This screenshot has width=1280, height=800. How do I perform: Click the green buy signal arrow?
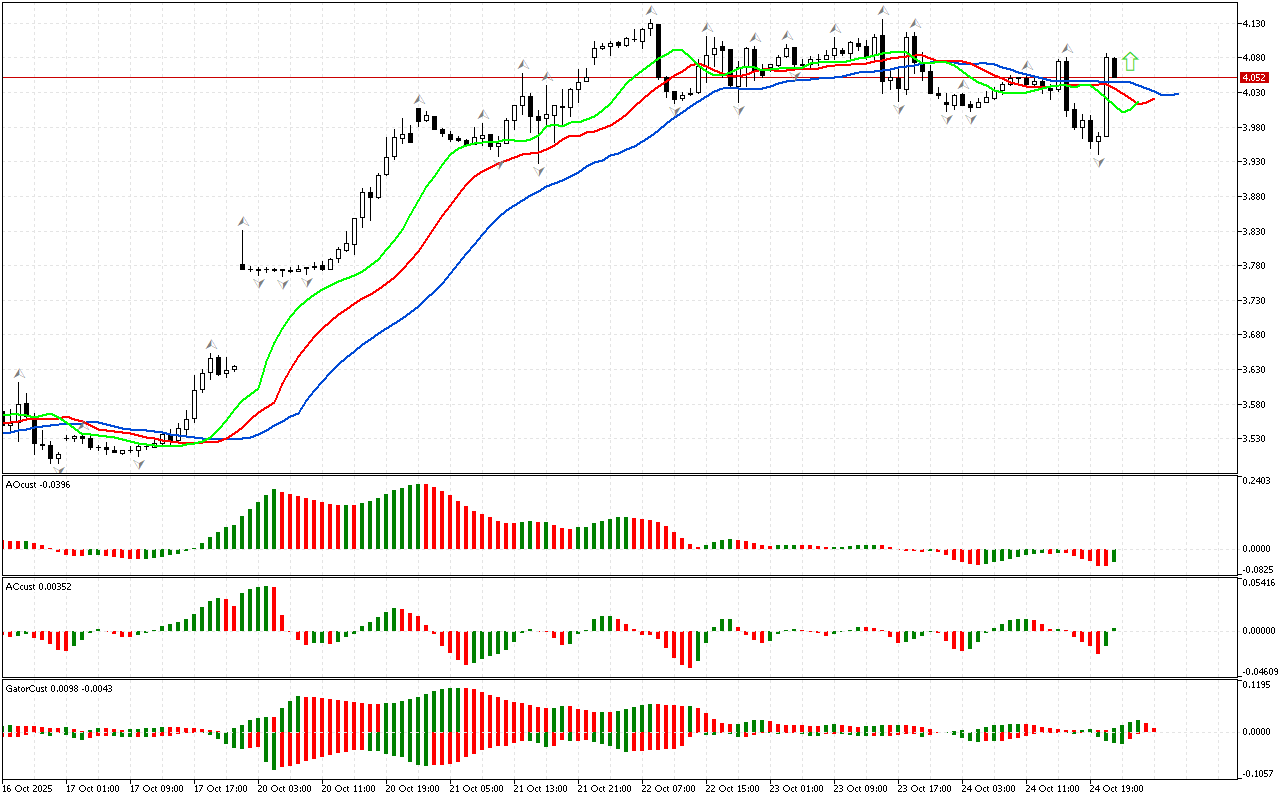(1130, 61)
